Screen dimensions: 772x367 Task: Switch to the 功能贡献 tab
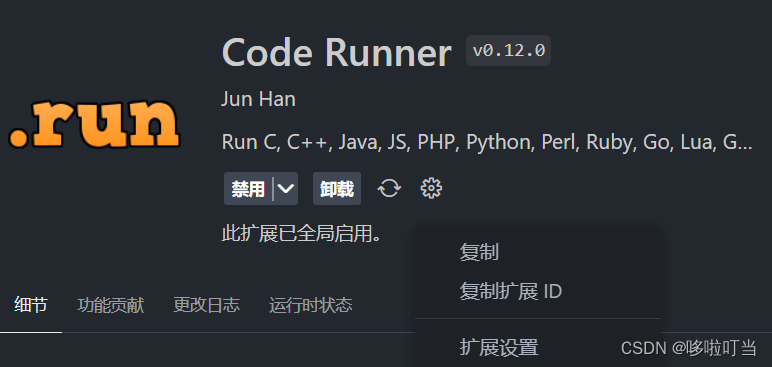111,305
